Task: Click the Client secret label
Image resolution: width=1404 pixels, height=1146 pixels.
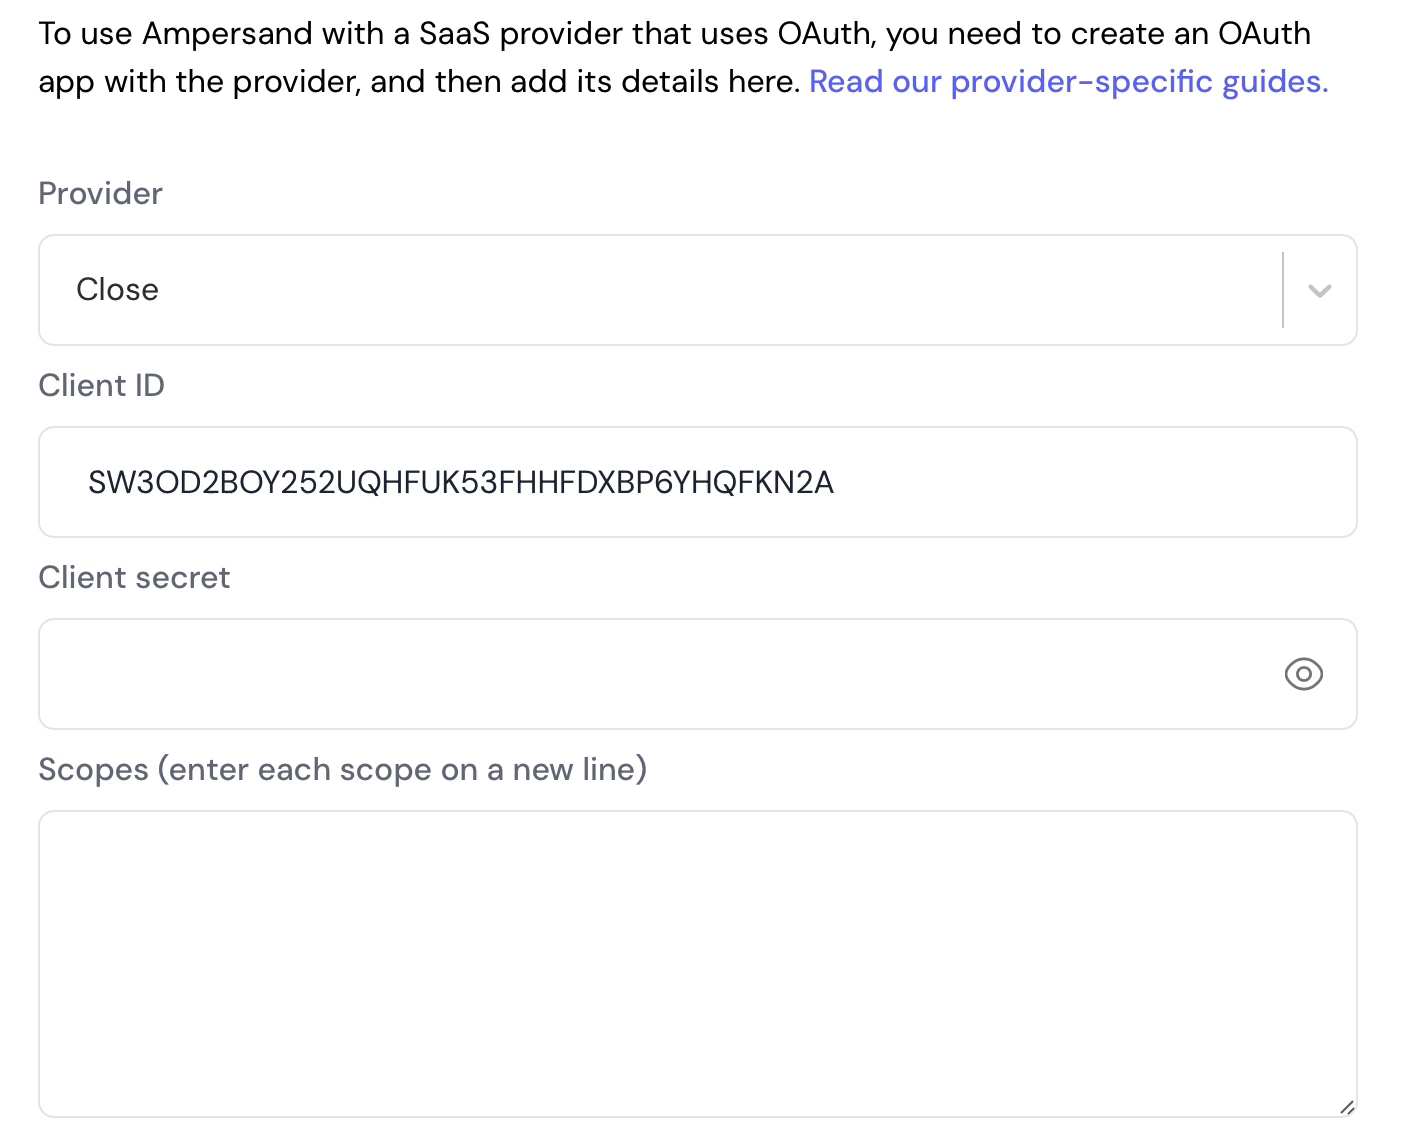Action: click(134, 577)
